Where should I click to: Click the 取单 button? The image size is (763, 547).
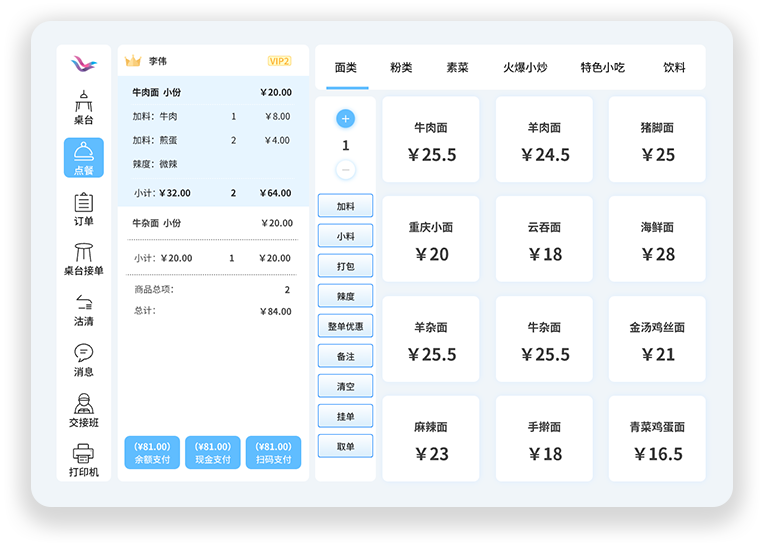(x=345, y=446)
